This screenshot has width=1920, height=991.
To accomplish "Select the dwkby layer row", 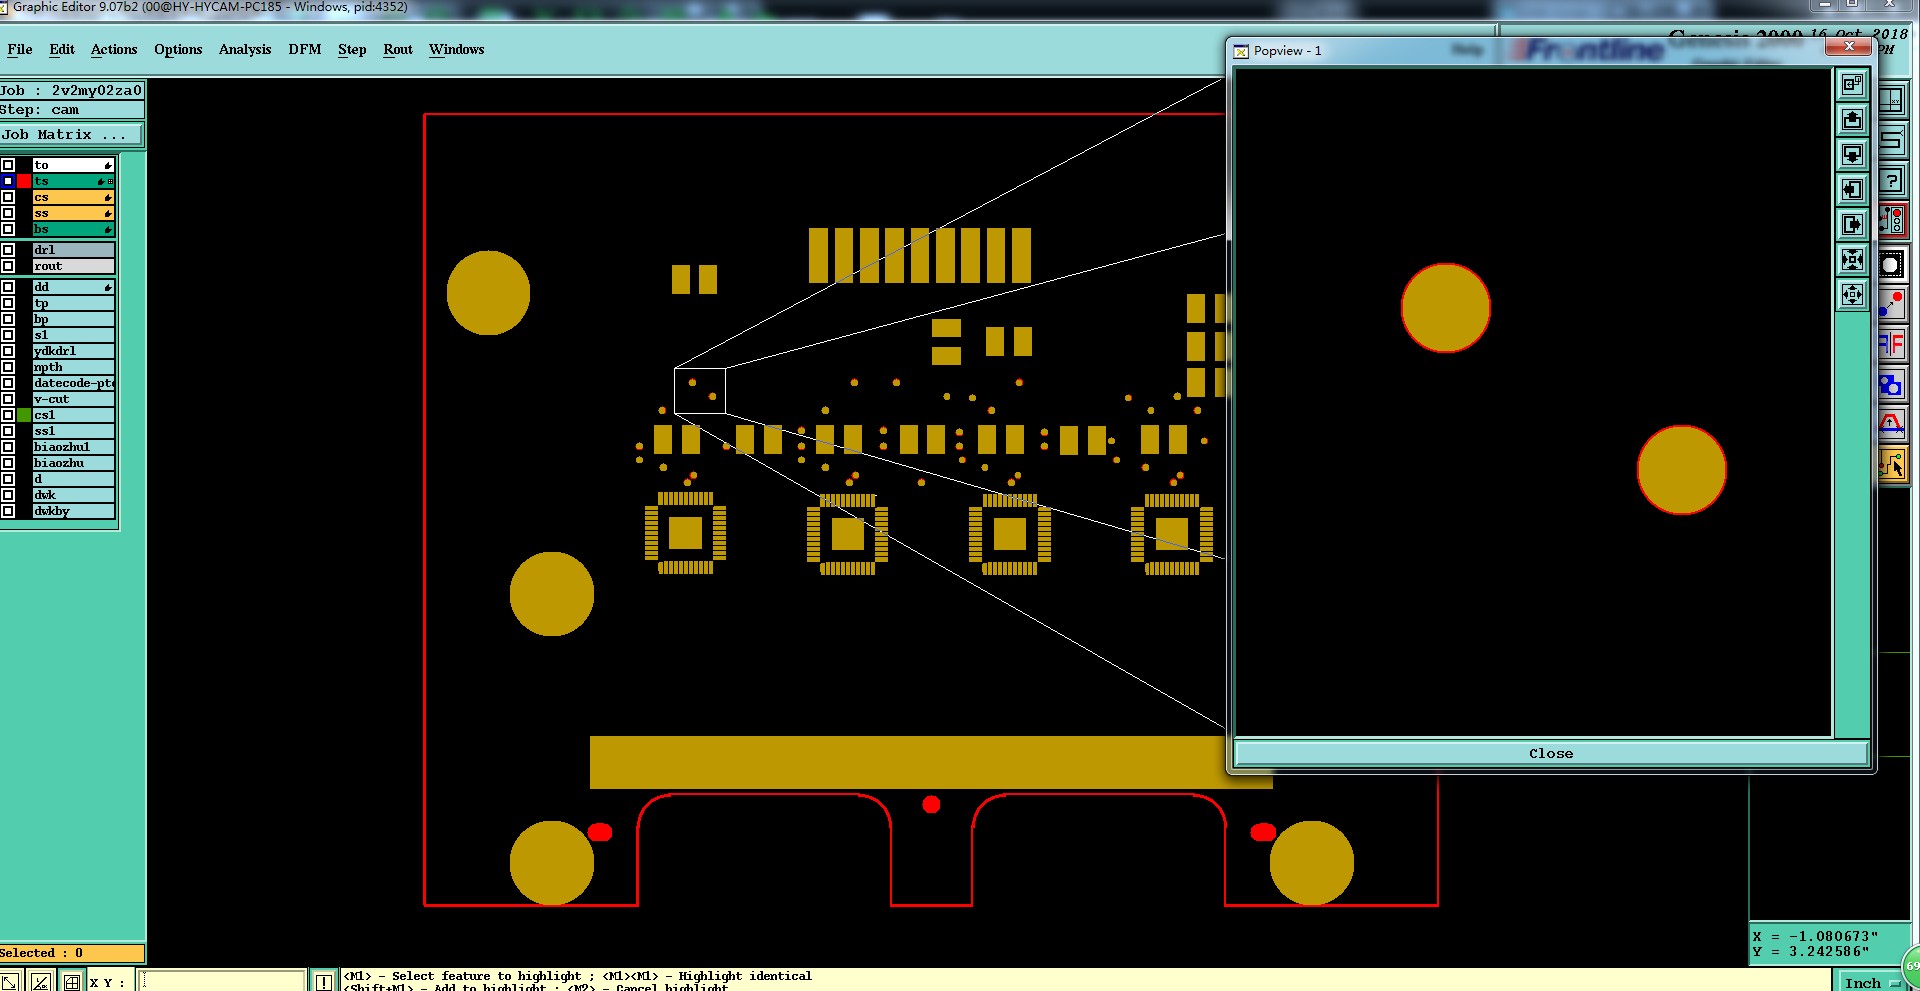I will (74, 511).
